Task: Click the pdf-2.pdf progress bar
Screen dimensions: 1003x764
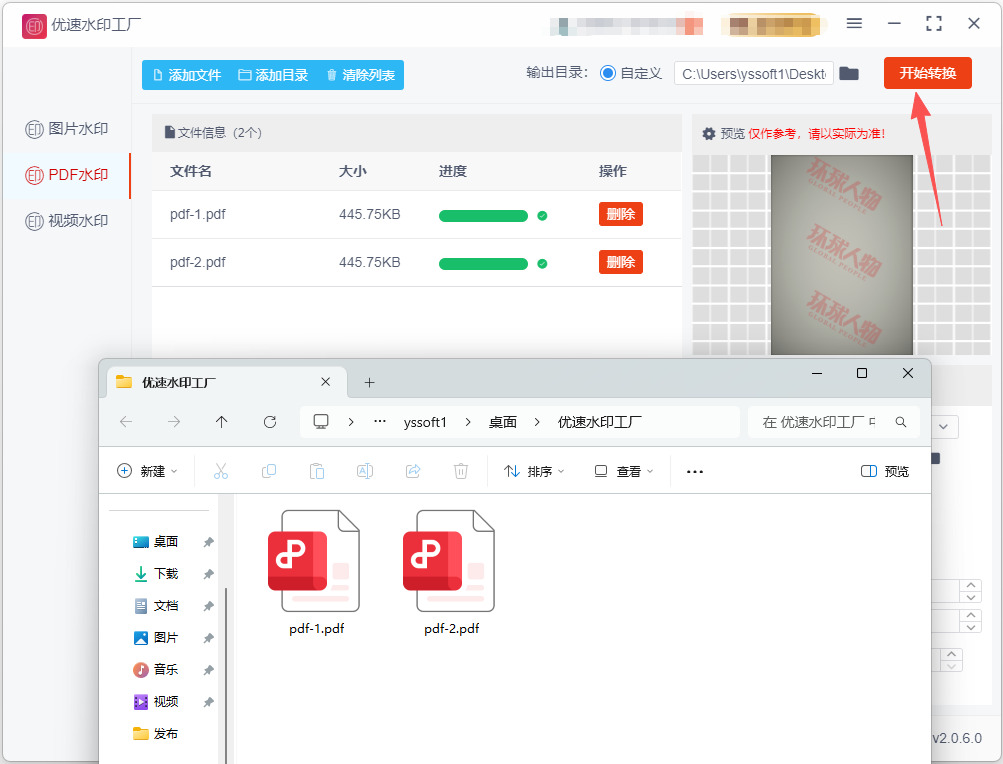Action: (483, 264)
